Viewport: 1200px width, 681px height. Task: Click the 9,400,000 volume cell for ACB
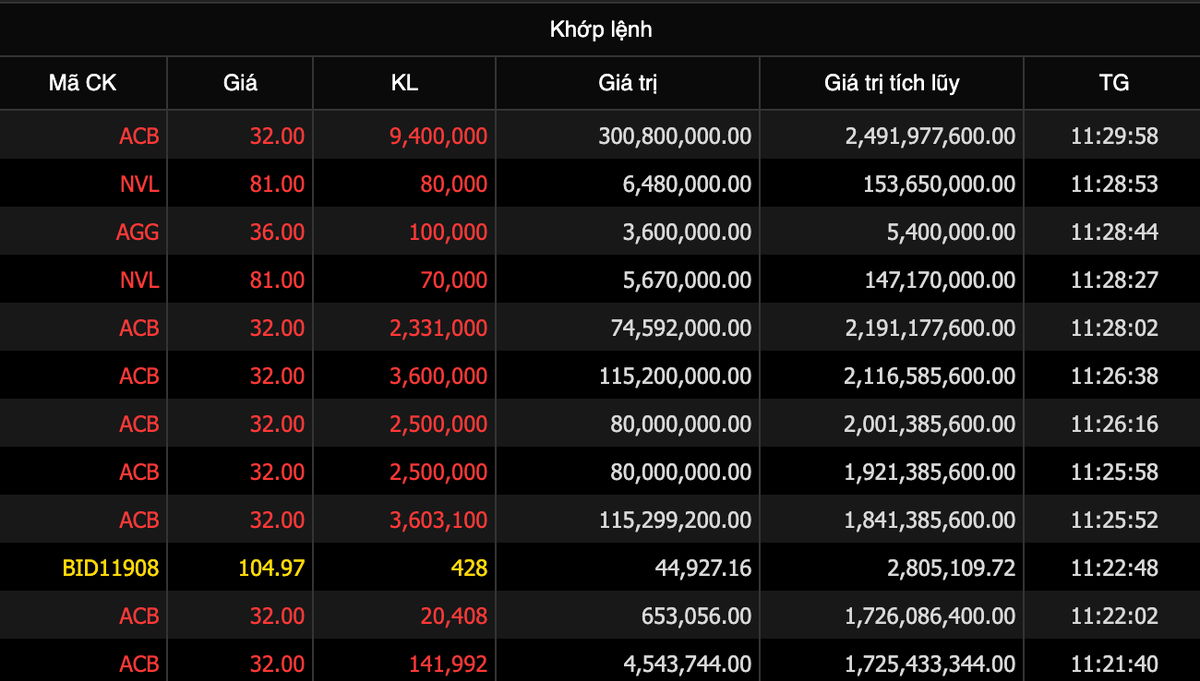(x=434, y=135)
